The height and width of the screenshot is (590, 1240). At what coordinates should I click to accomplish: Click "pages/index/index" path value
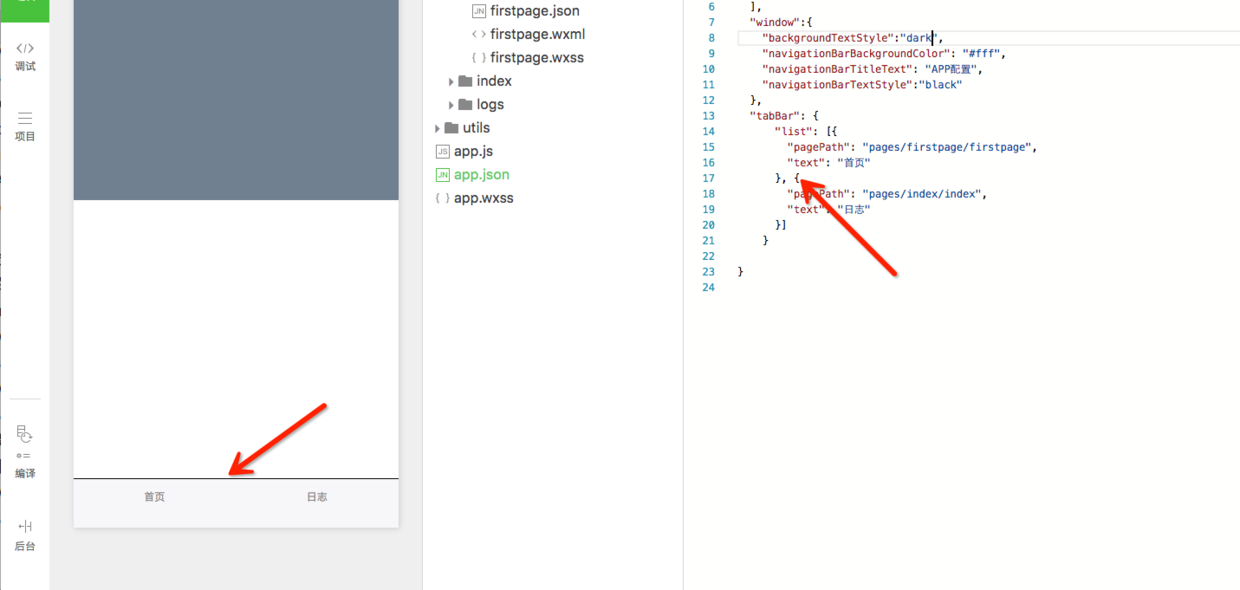[x=921, y=194]
